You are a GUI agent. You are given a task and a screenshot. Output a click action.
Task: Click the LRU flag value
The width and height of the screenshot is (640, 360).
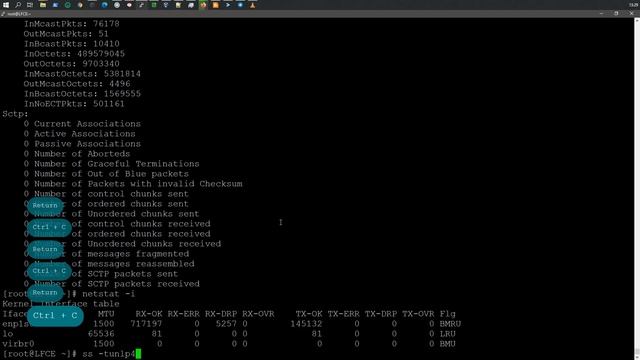(448, 334)
